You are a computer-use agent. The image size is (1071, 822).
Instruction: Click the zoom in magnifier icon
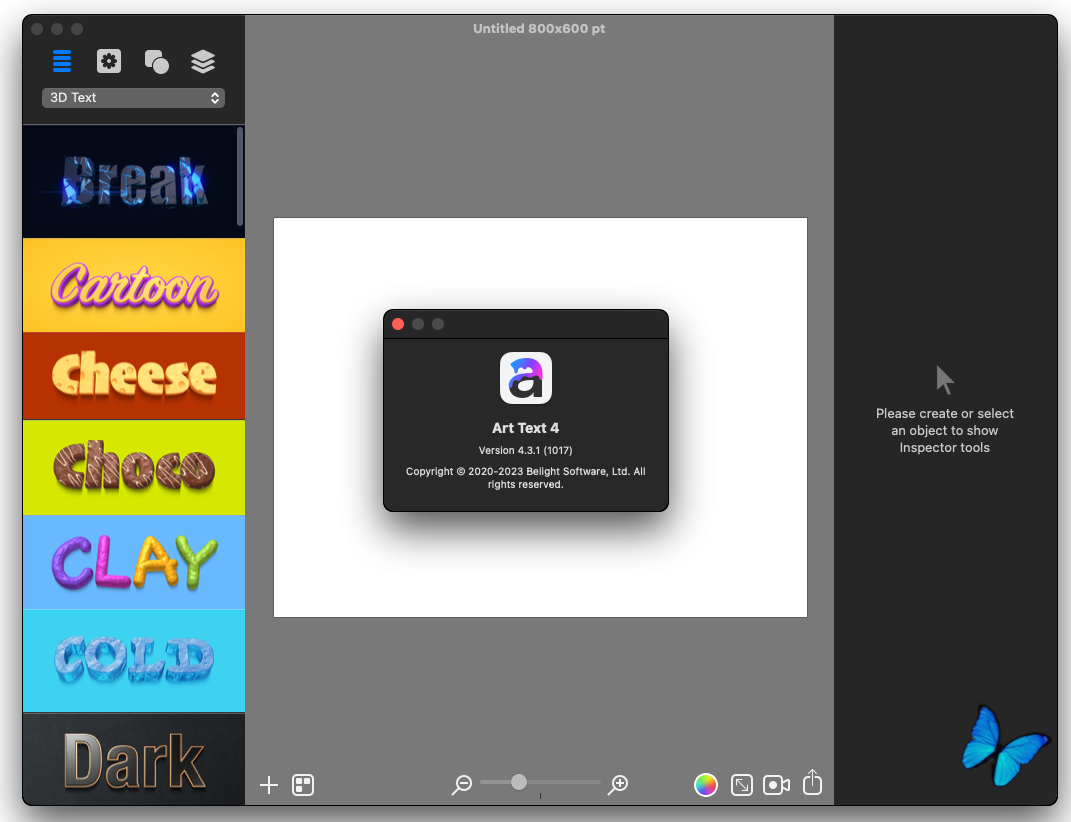618,784
